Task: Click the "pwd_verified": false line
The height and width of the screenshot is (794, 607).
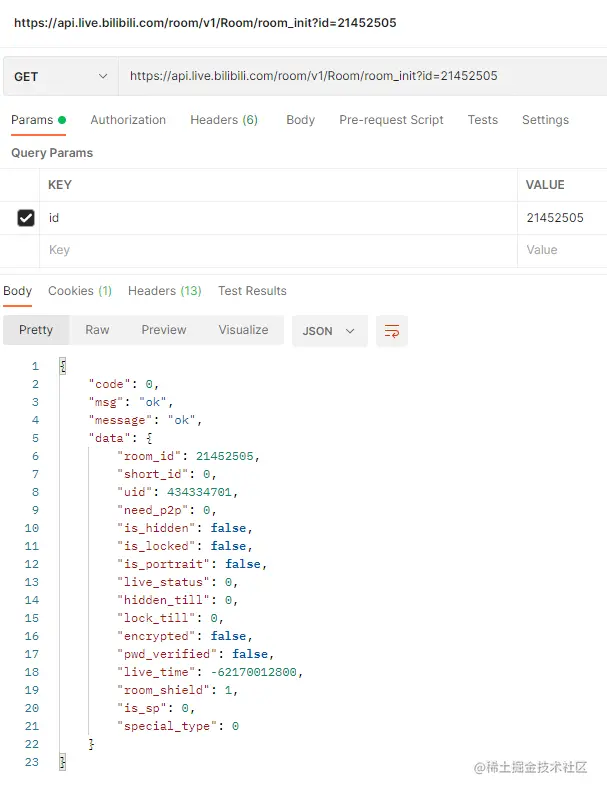Action: pyautogui.click(x=195, y=654)
